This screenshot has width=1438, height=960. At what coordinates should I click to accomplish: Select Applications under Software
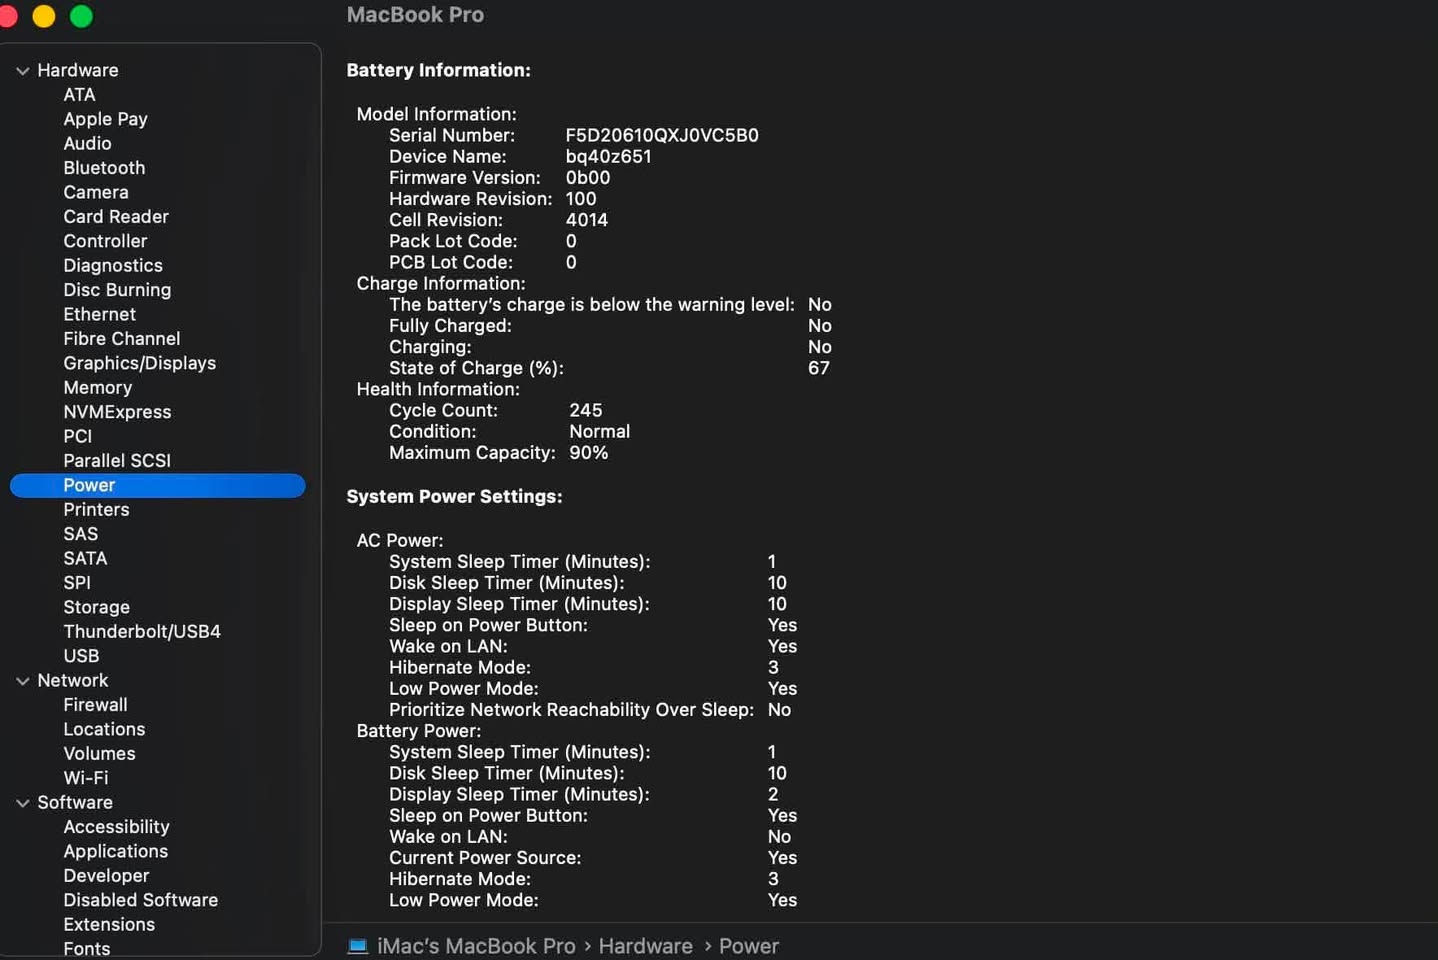(x=115, y=851)
